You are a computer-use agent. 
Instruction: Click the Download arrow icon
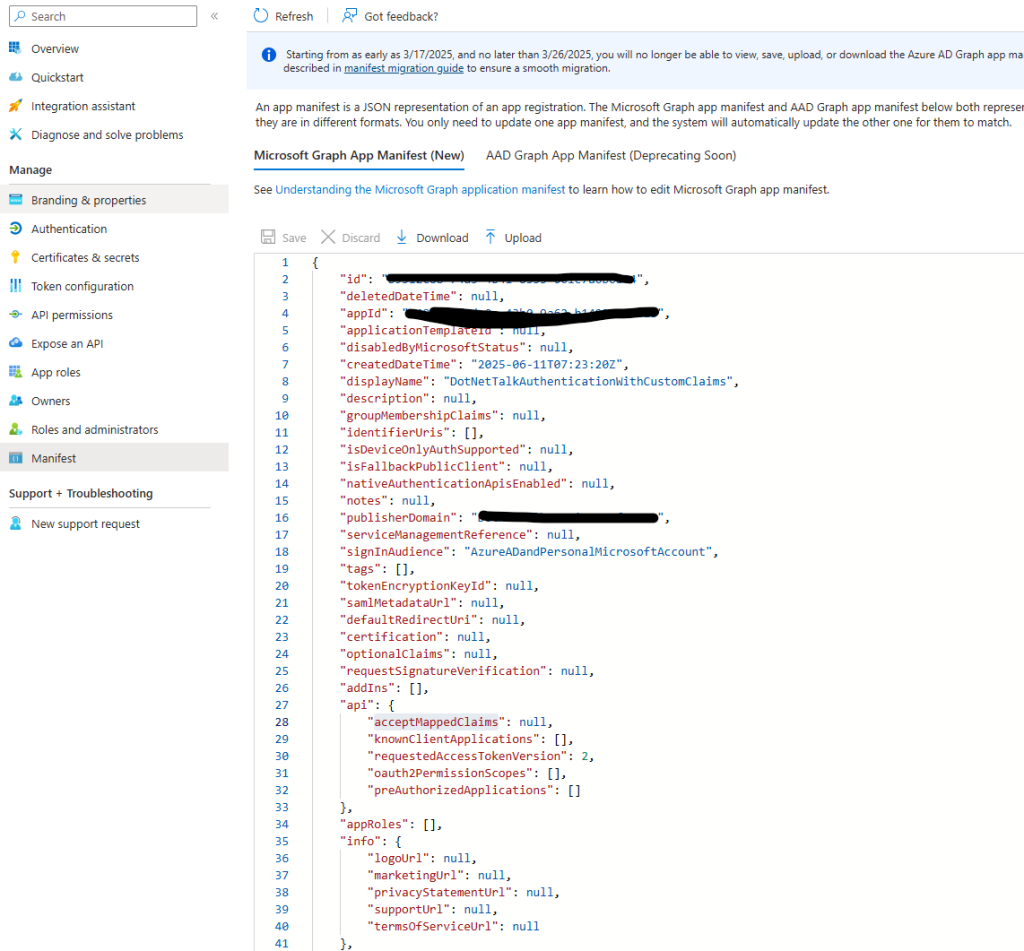[402, 237]
